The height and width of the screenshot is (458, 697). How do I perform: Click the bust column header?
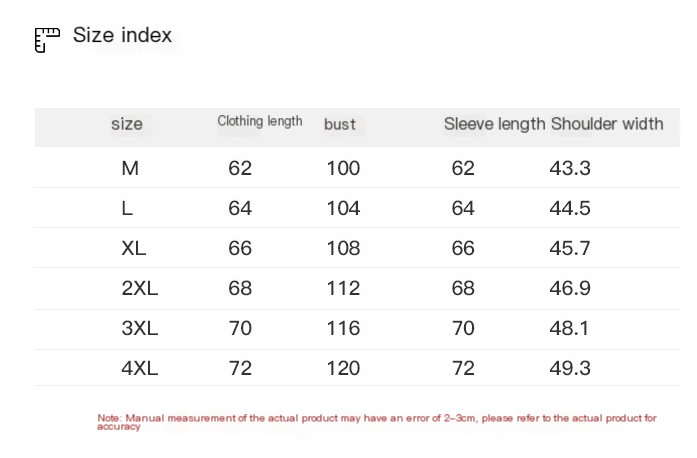tap(340, 124)
